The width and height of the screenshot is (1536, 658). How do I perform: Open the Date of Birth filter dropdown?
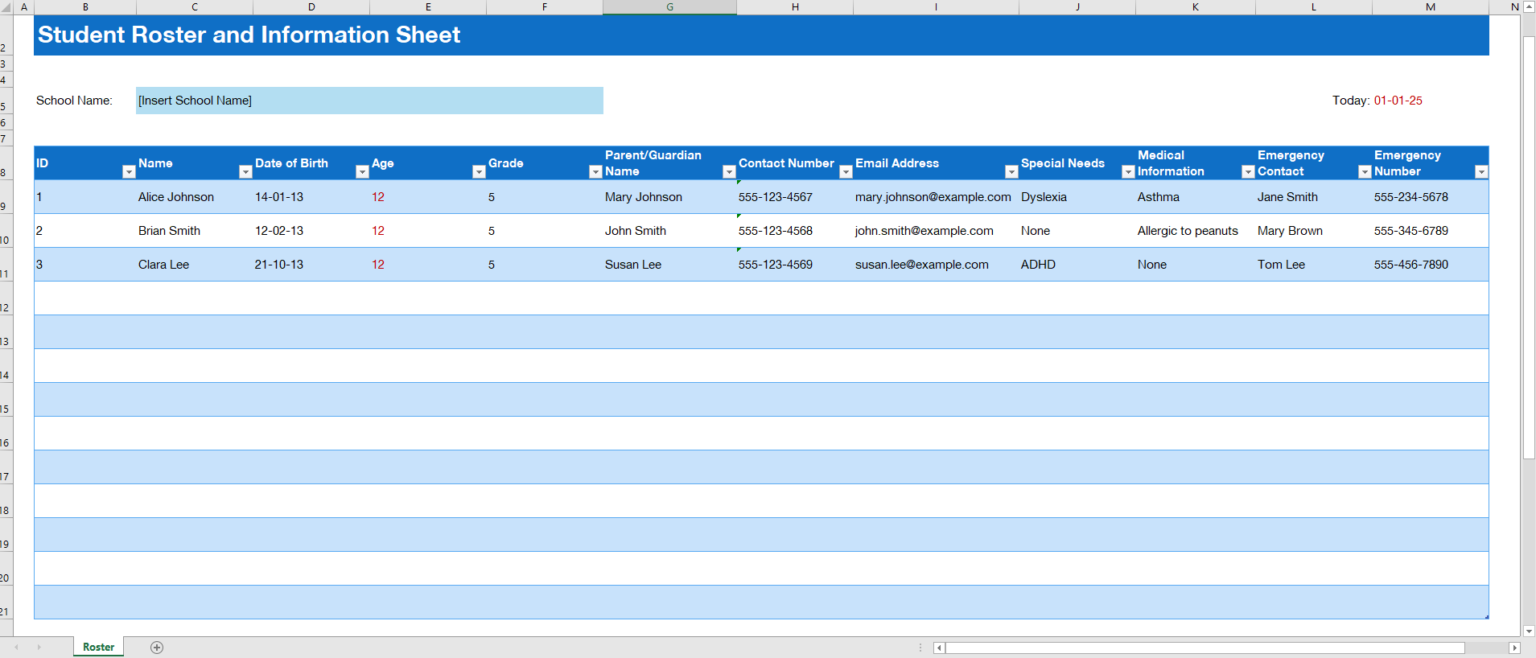coord(362,172)
